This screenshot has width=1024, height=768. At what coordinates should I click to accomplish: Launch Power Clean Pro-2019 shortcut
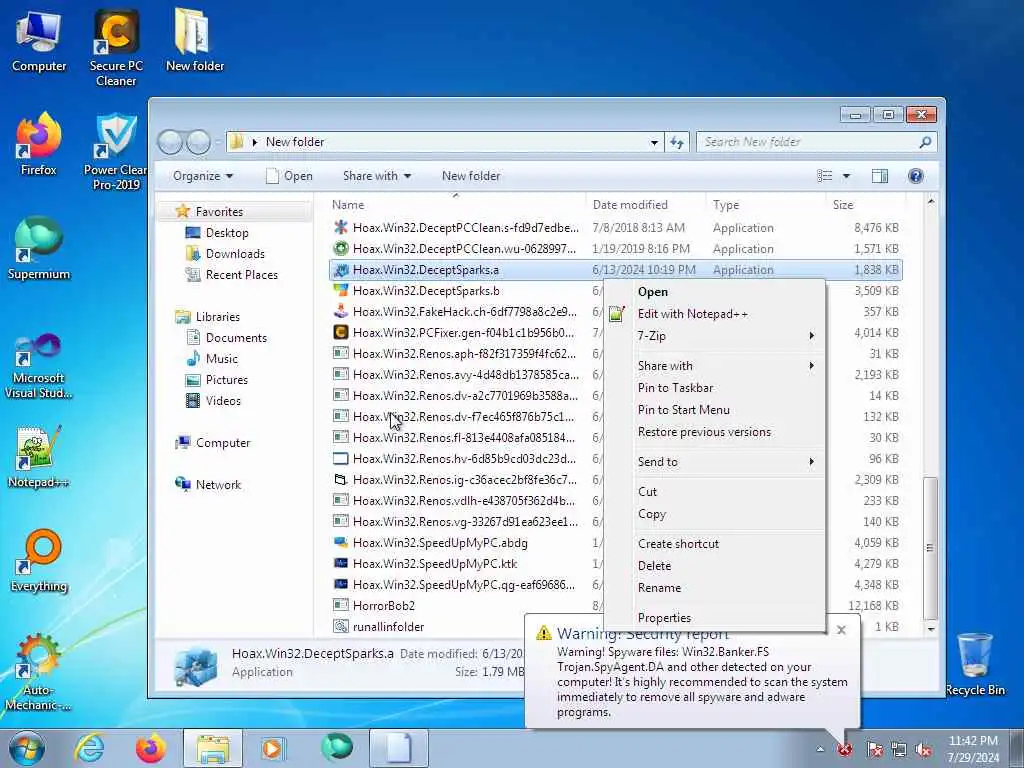[x=116, y=152]
